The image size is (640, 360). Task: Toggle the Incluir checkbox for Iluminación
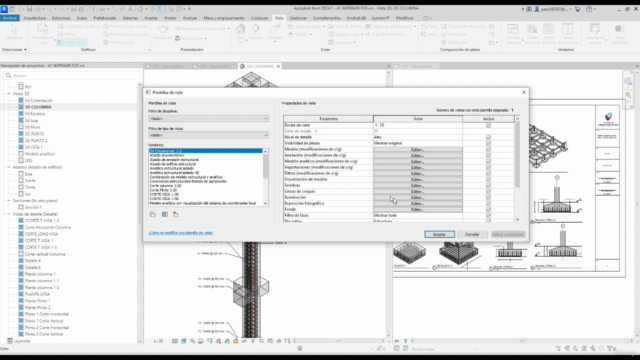pyautogui.click(x=488, y=197)
